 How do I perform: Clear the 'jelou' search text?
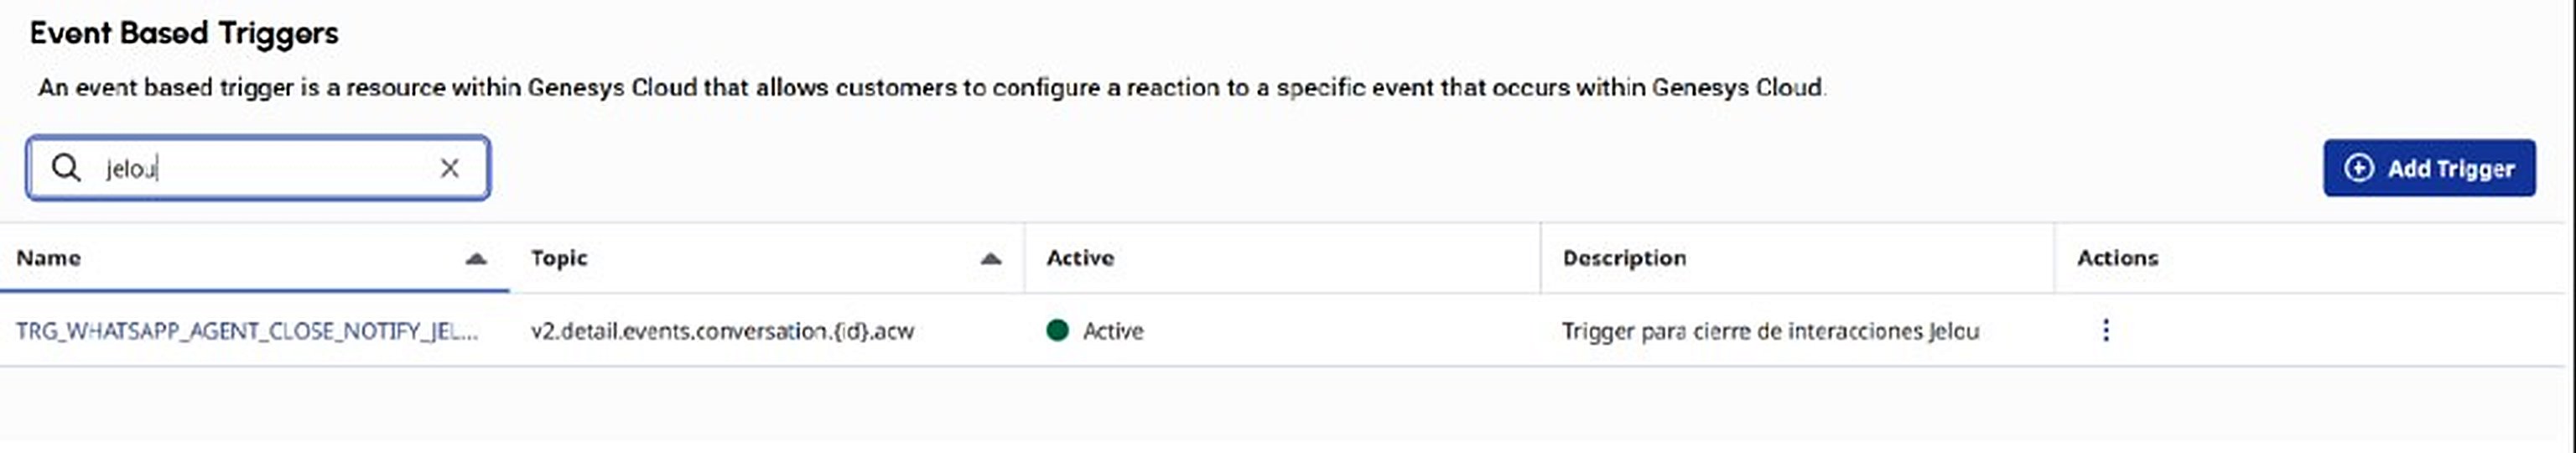point(450,168)
